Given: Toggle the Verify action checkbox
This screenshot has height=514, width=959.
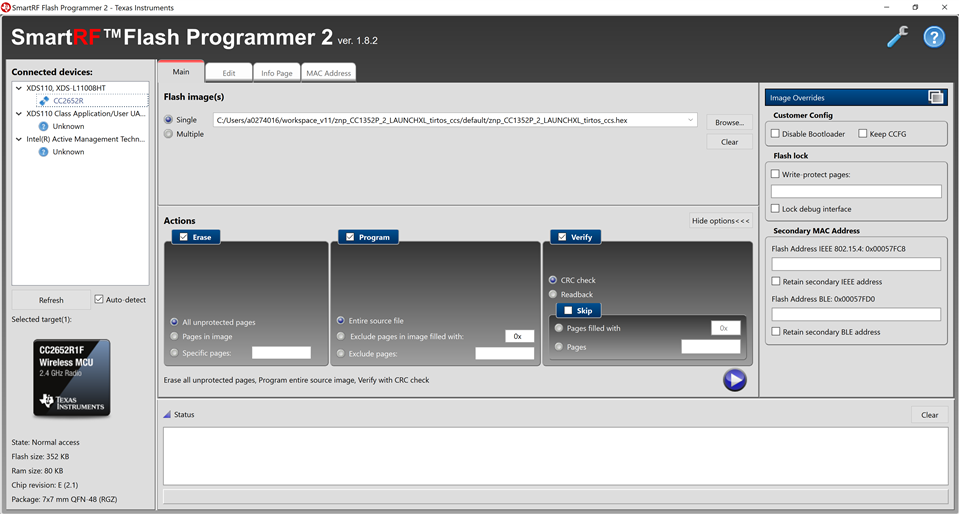Looking at the screenshot, I should (x=563, y=237).
